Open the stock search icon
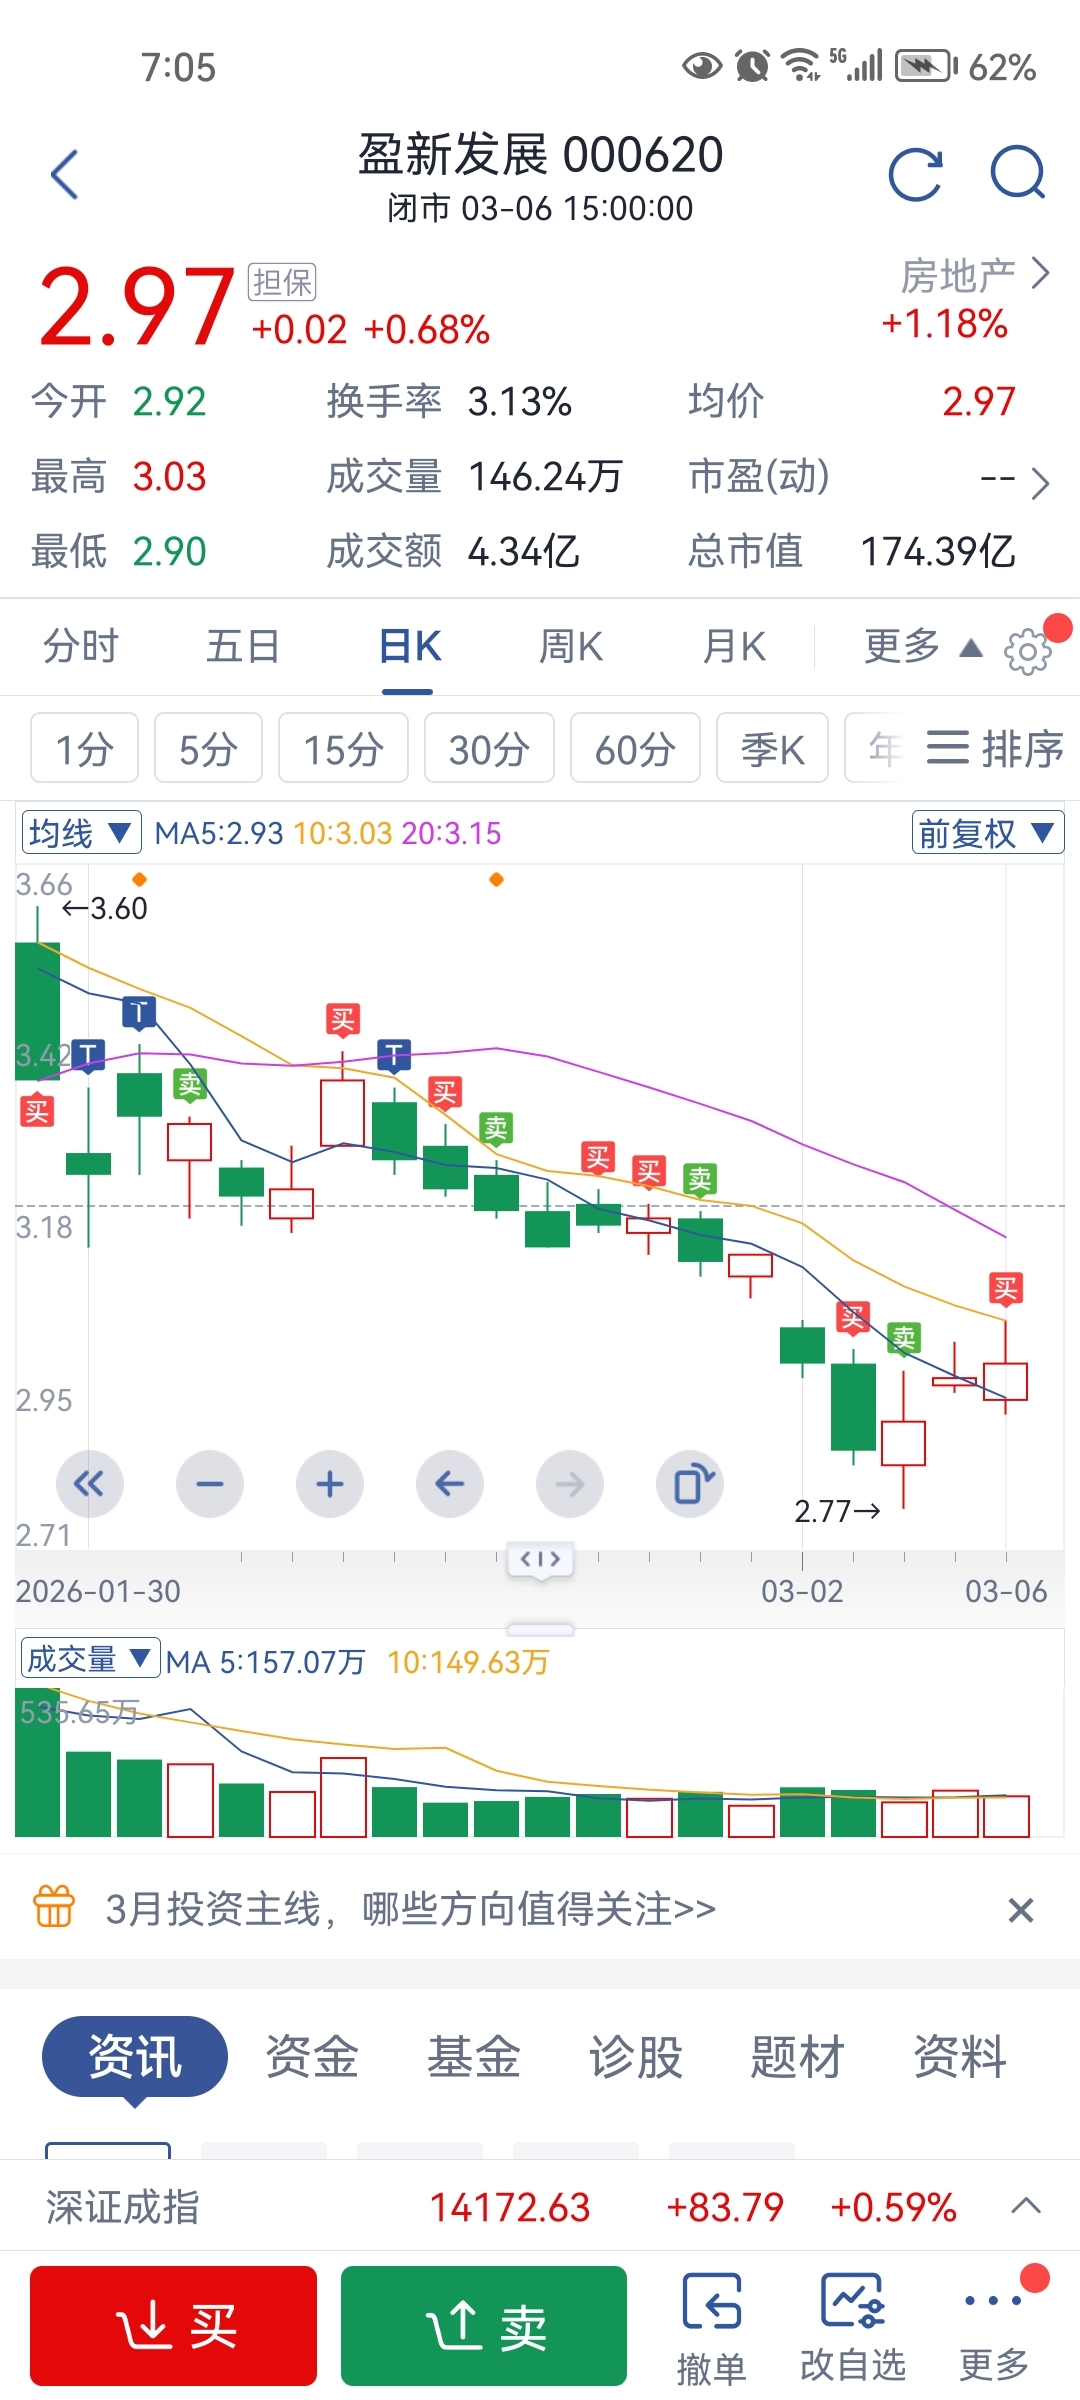This screenshot has height=2400, width=1080. click(1017, 175)
